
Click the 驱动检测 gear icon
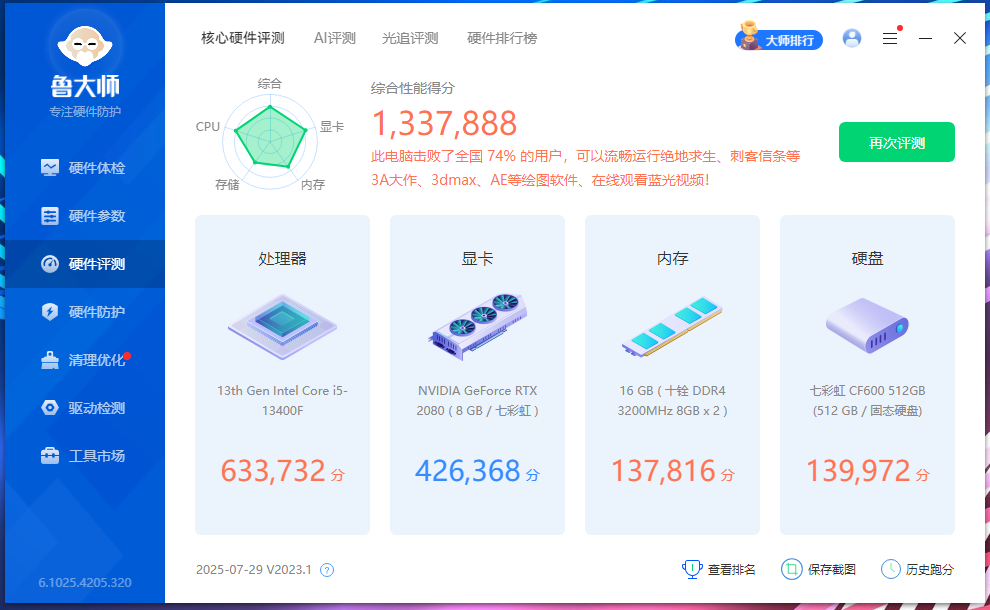pos(50,407)
